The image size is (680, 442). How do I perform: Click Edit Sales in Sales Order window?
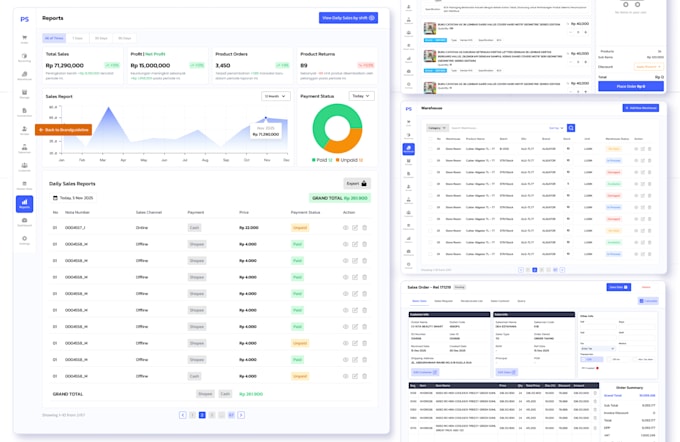coord(507,372)
